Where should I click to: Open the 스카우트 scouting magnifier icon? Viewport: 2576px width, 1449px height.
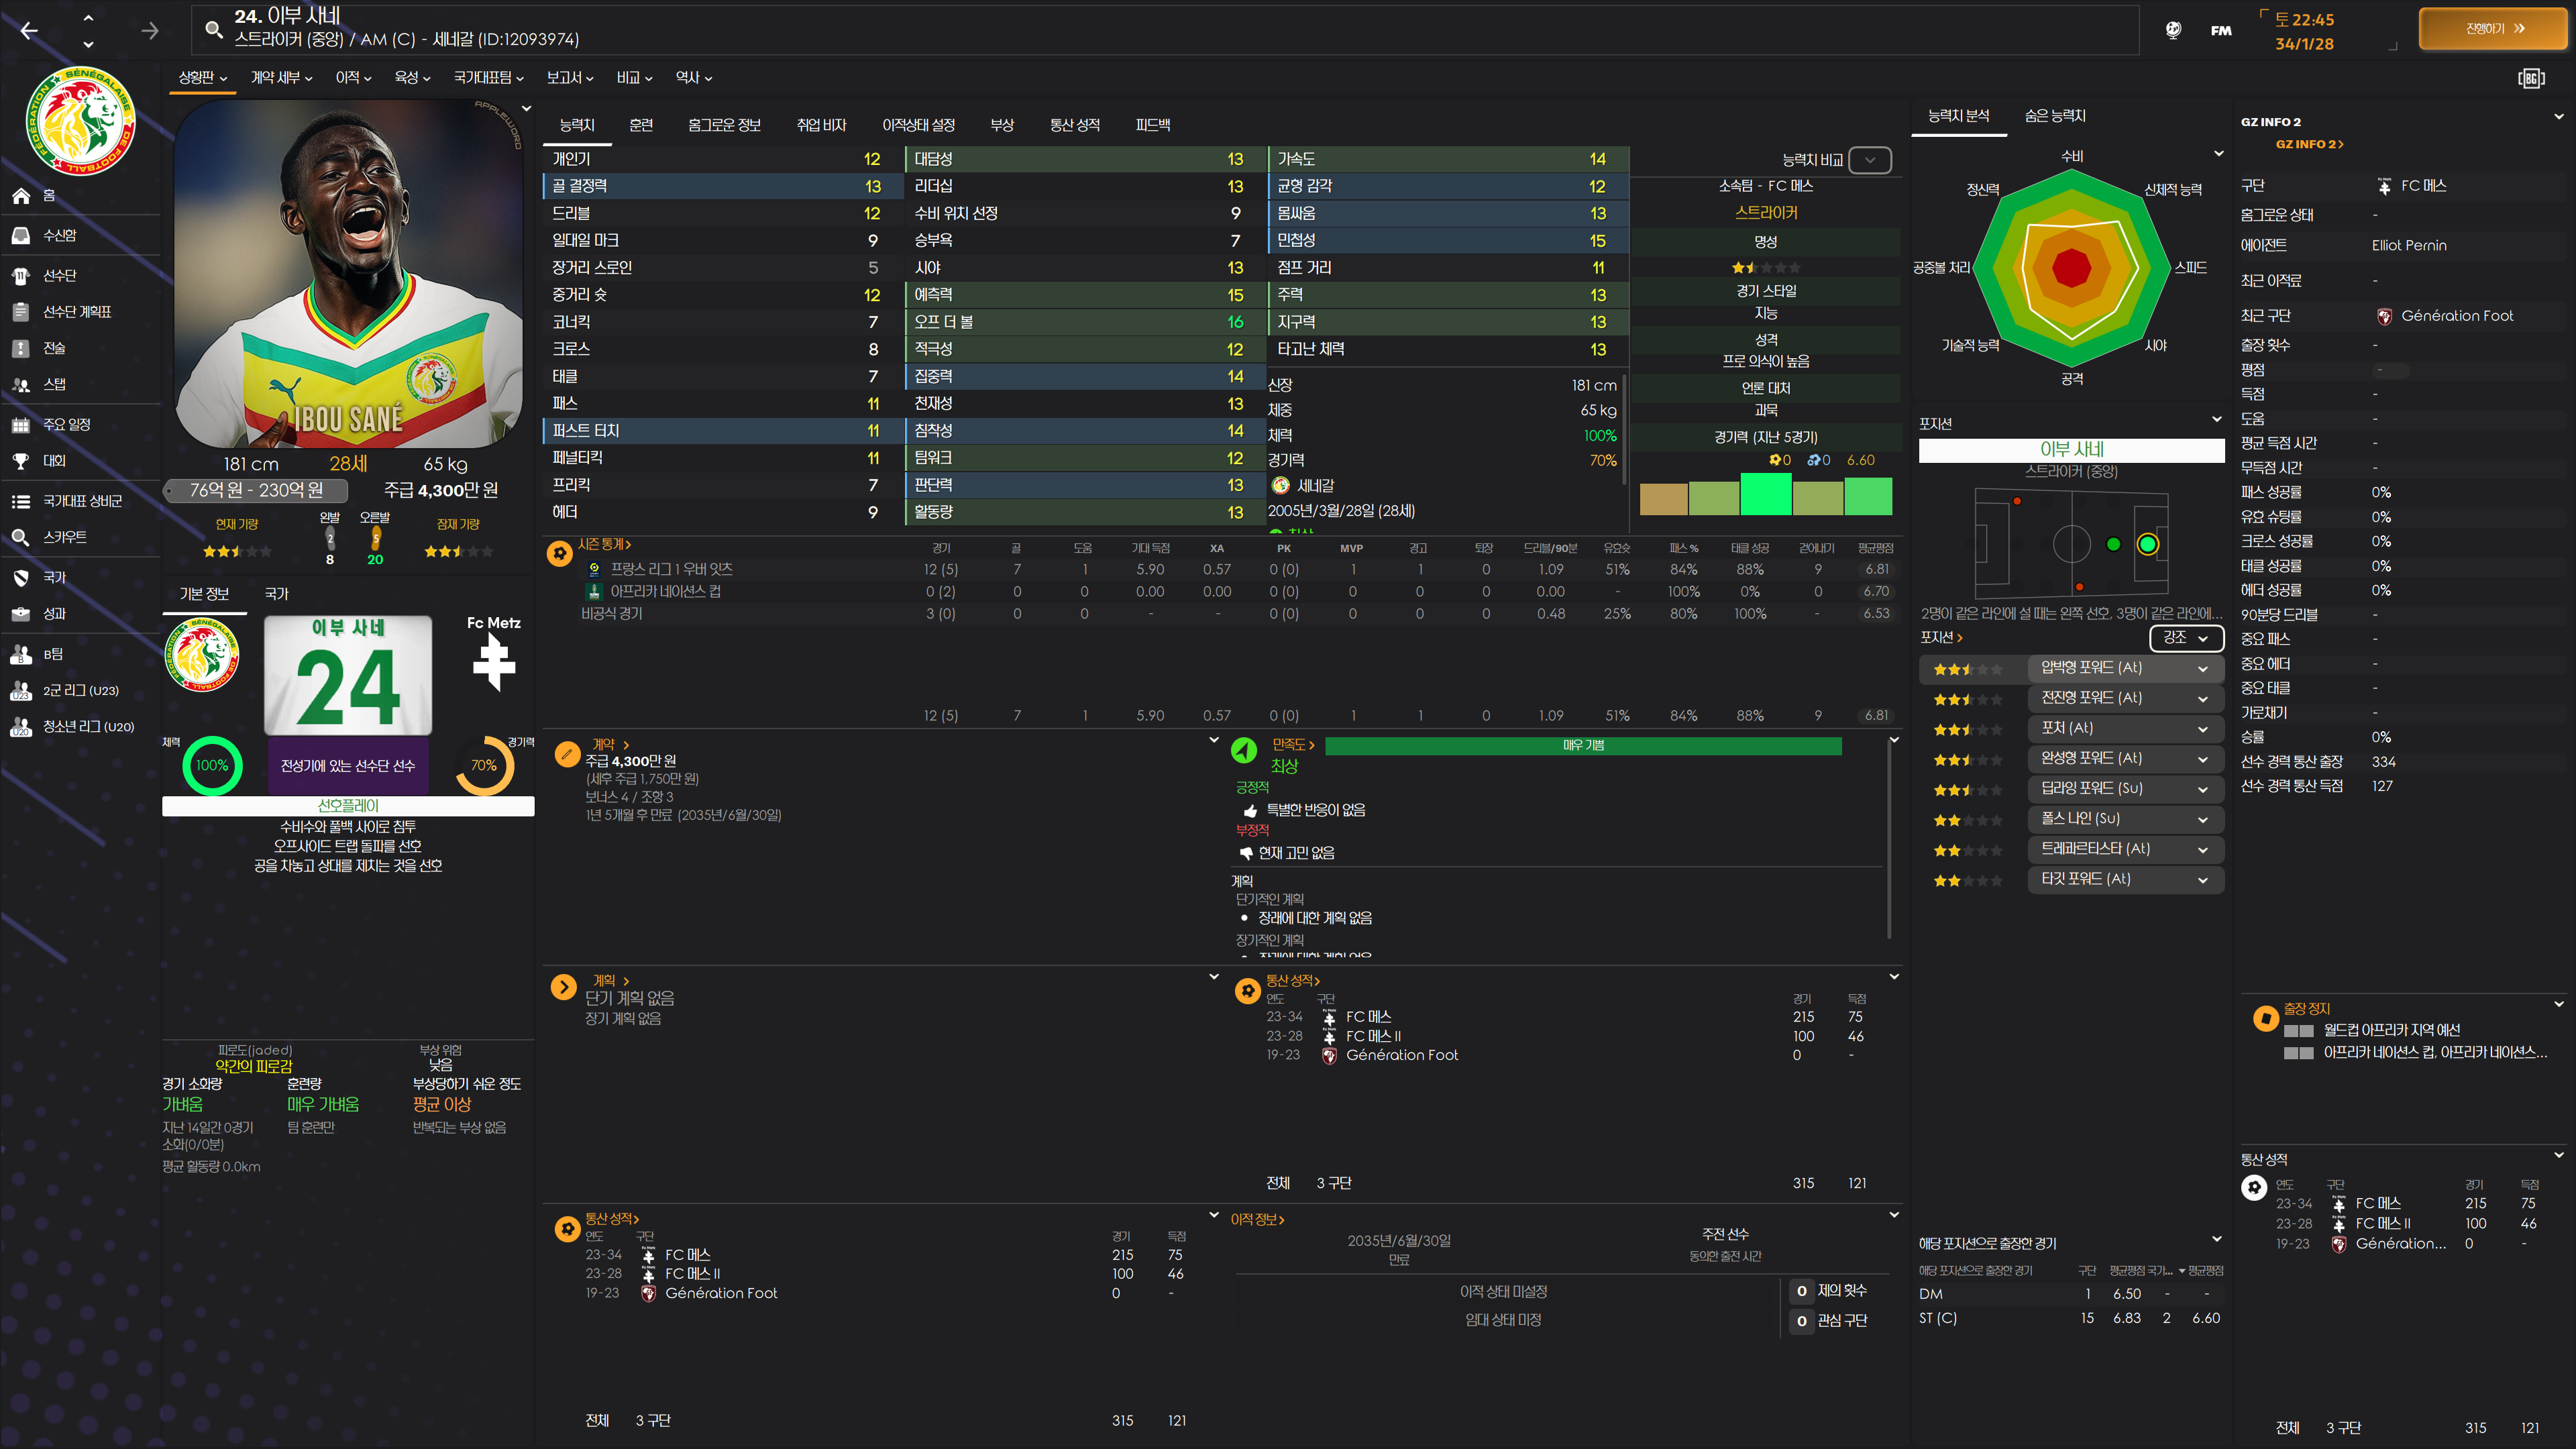pos(21,538)
